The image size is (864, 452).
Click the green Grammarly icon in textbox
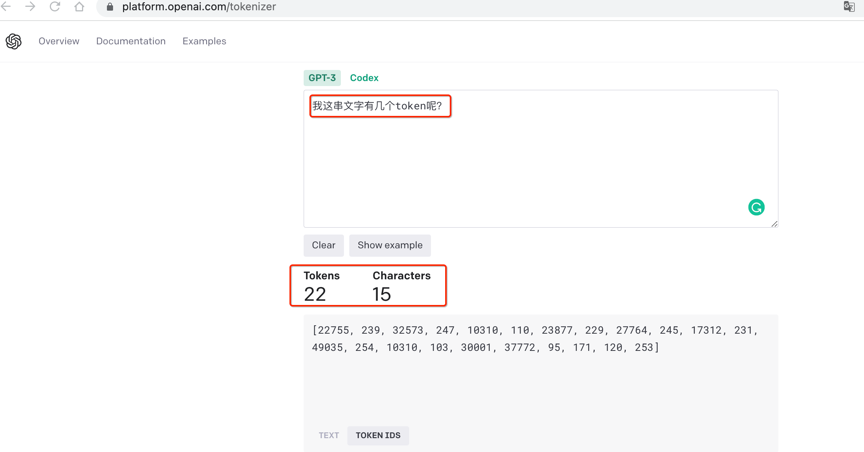pyautogui.click(x=756, y=207)
